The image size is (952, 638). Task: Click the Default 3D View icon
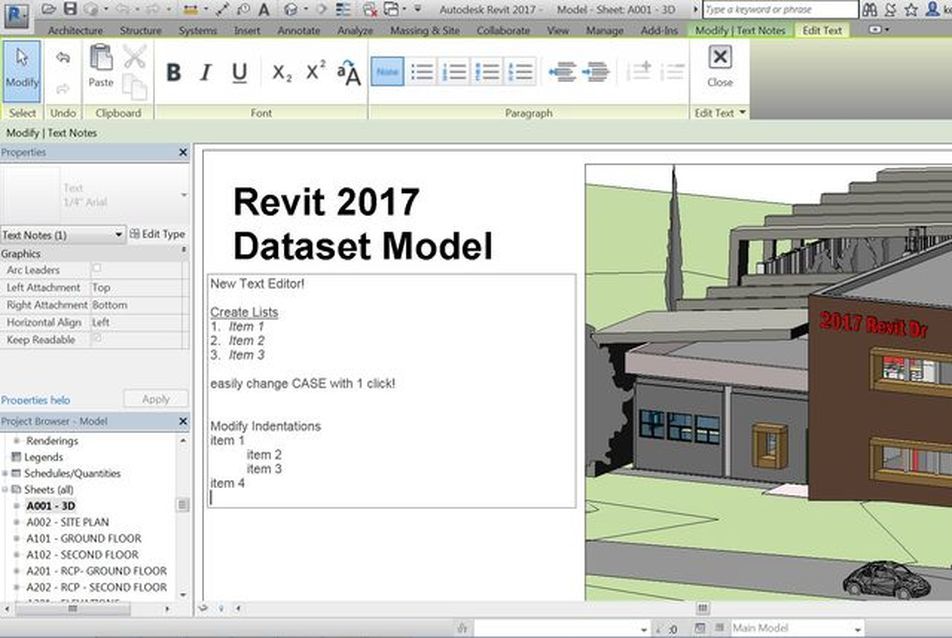[x=291, y=9]
